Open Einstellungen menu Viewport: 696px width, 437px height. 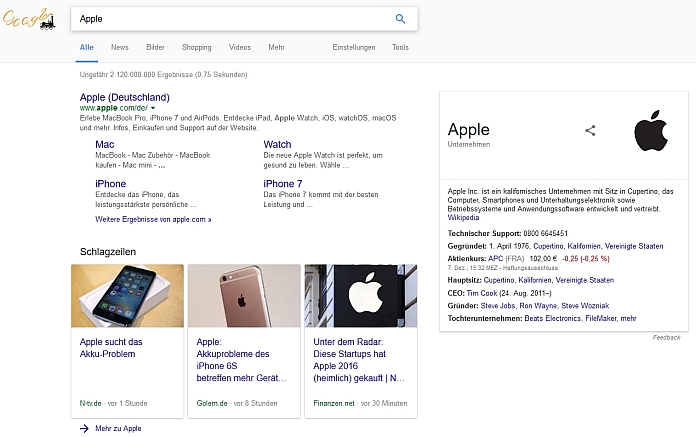tap(354, 47)
